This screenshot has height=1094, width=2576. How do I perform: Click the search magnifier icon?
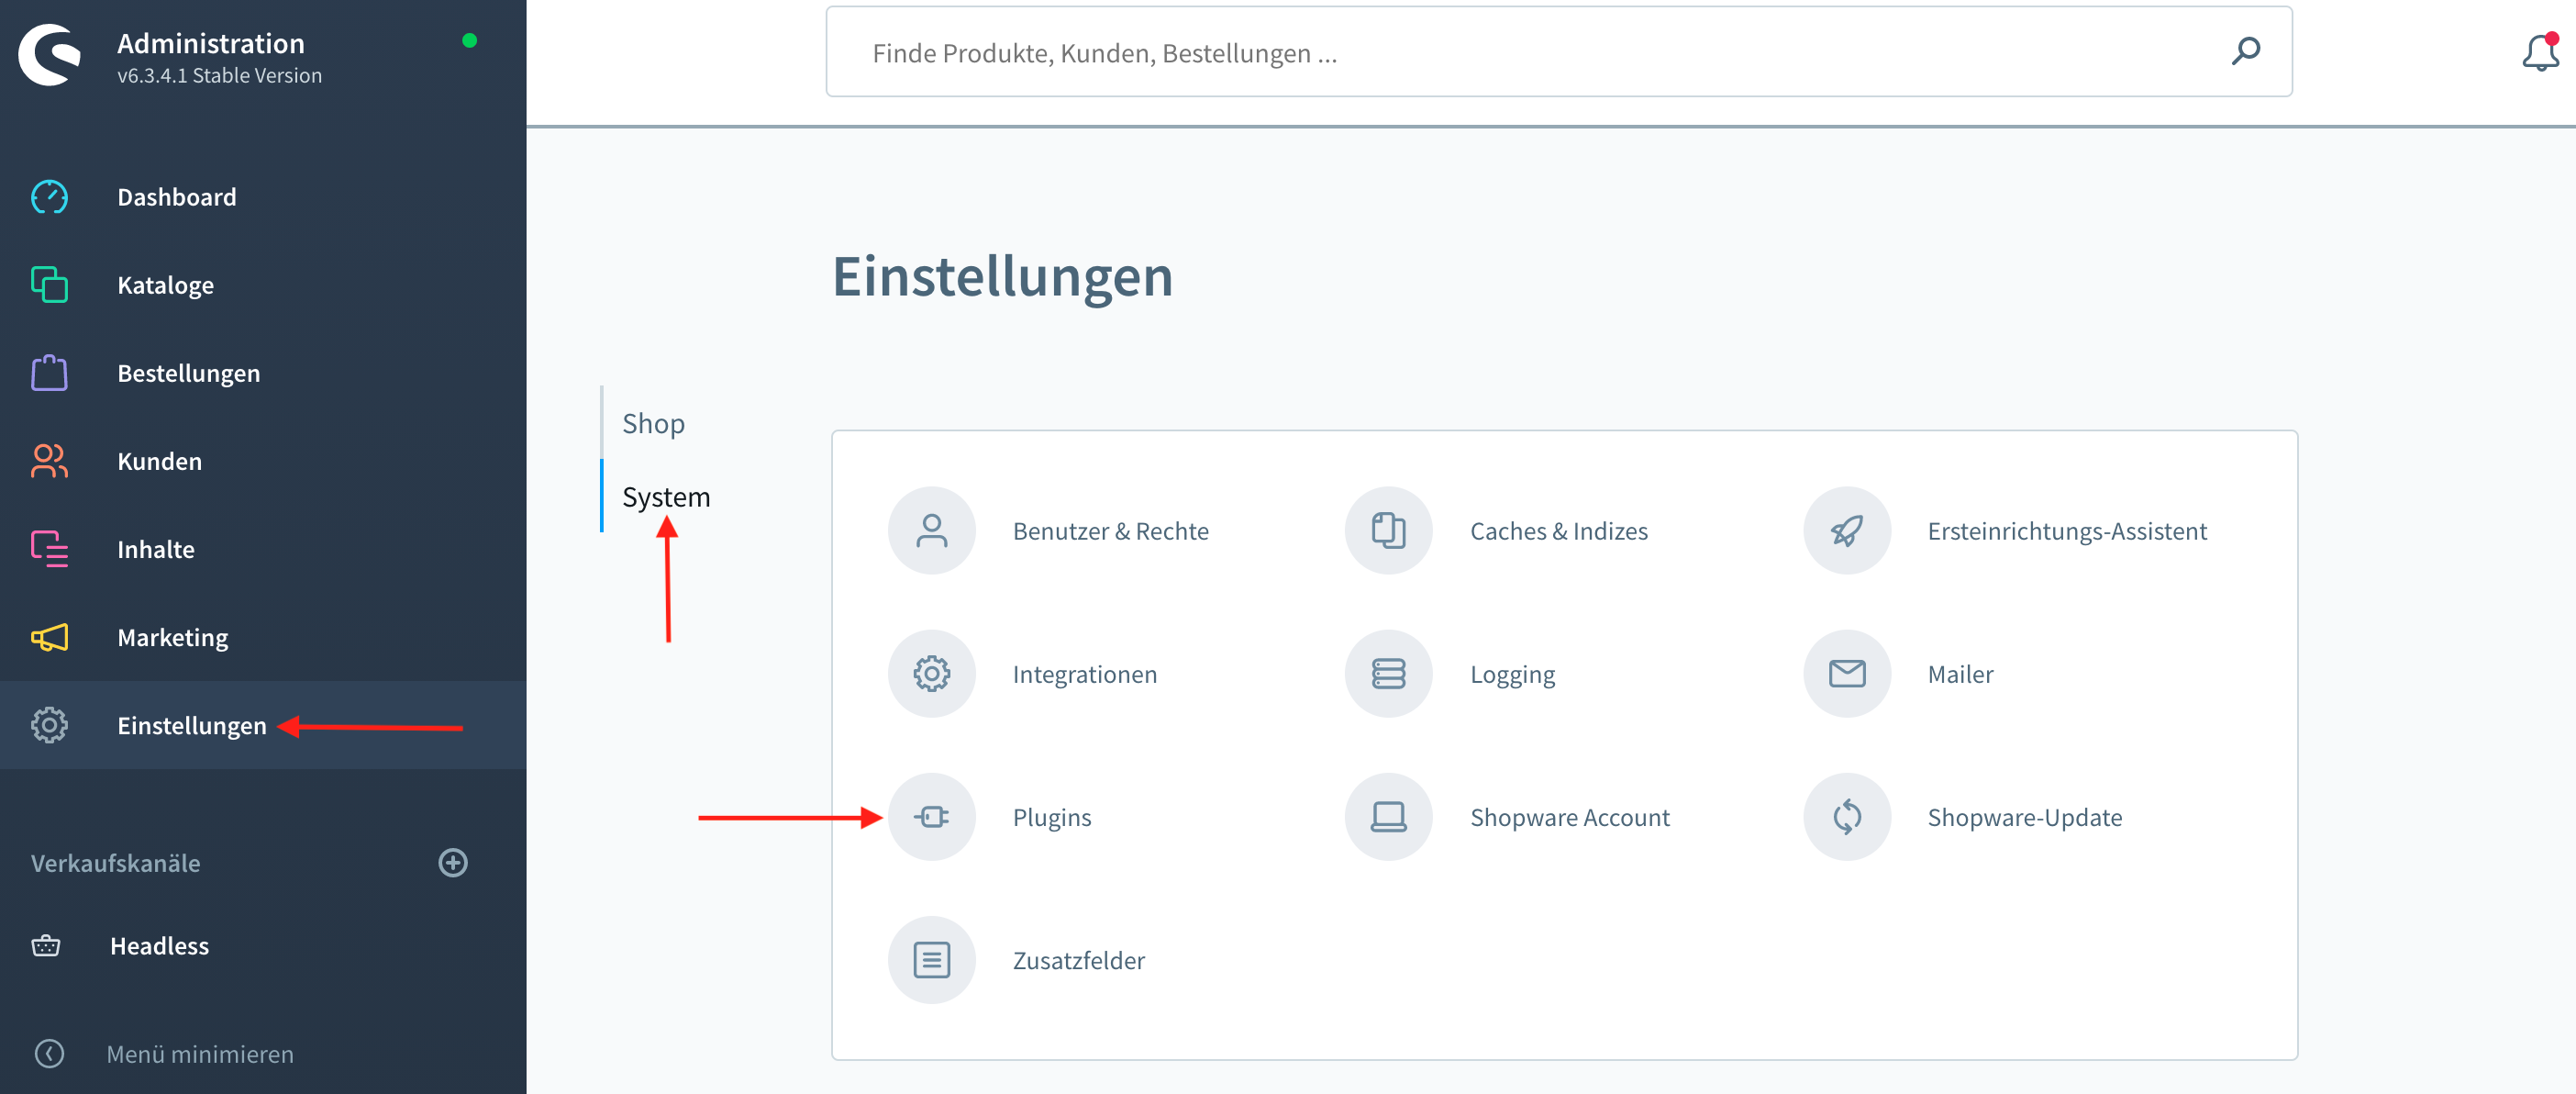click(x=2245, y=51)
